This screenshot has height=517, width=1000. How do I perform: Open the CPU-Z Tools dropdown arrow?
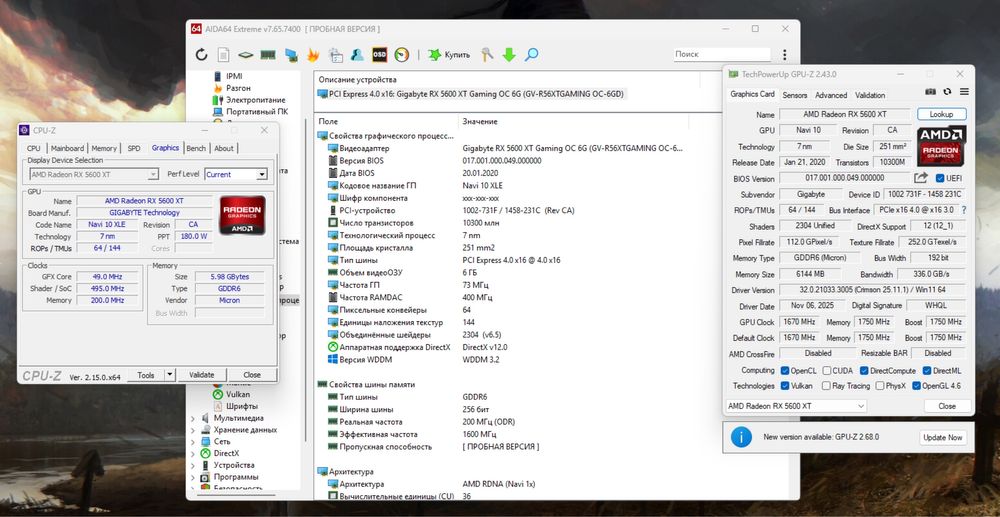(170, 375)
